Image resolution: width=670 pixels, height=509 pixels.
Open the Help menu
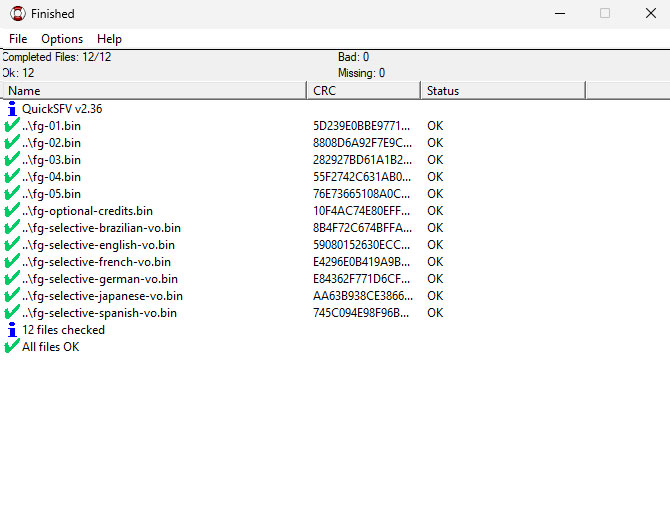[109, 39]
